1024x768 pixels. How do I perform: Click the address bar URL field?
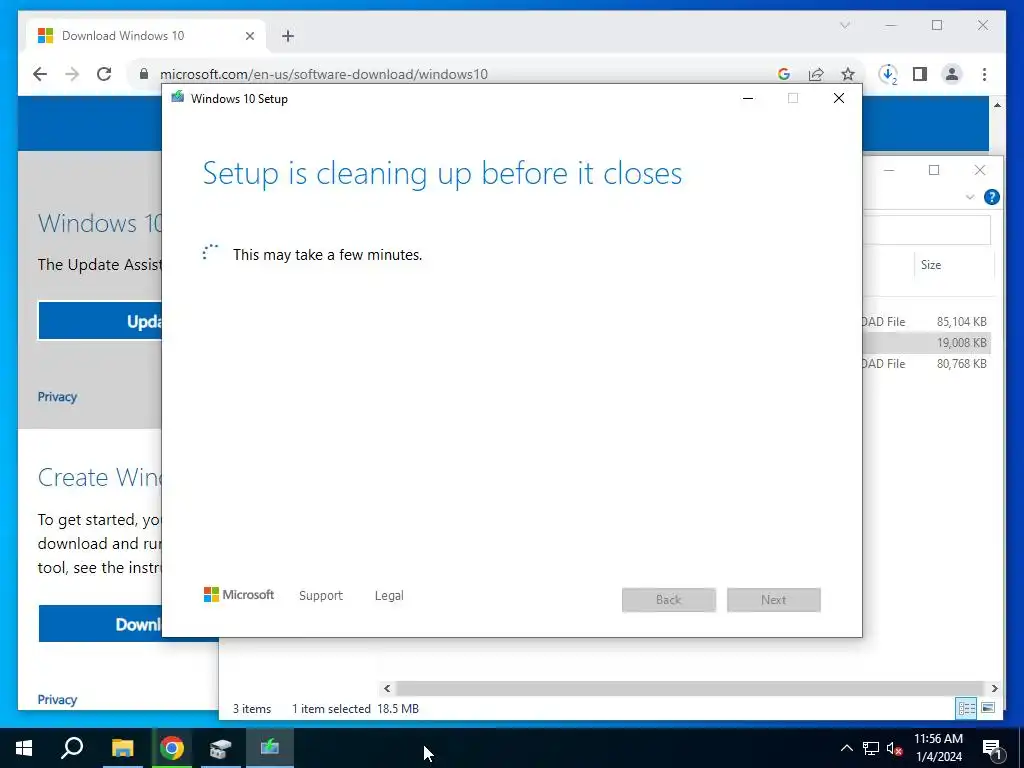click(x=457, y=74)
